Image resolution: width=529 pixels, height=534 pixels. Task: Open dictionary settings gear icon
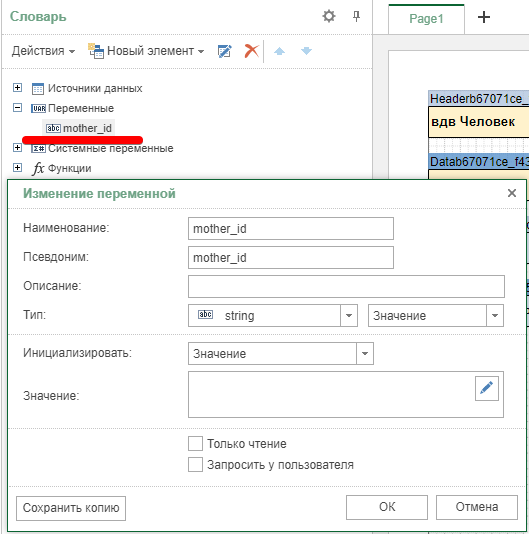pos(329,16)
